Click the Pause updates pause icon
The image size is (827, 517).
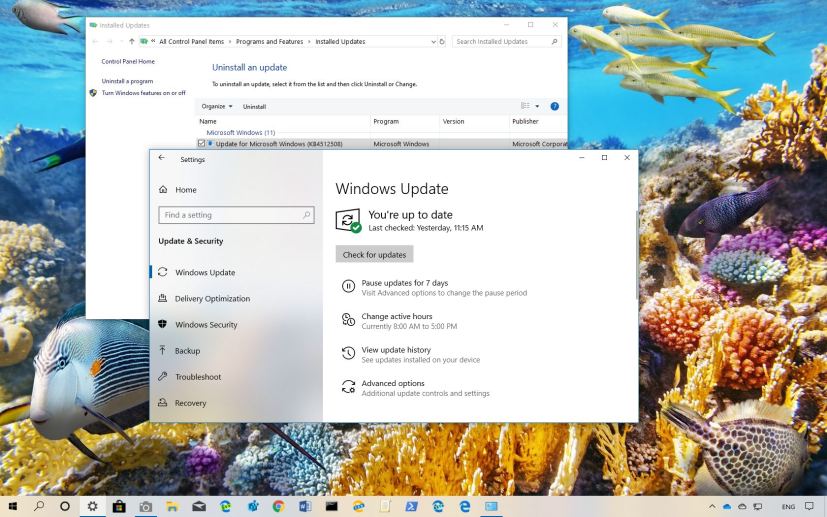(348, 286)
